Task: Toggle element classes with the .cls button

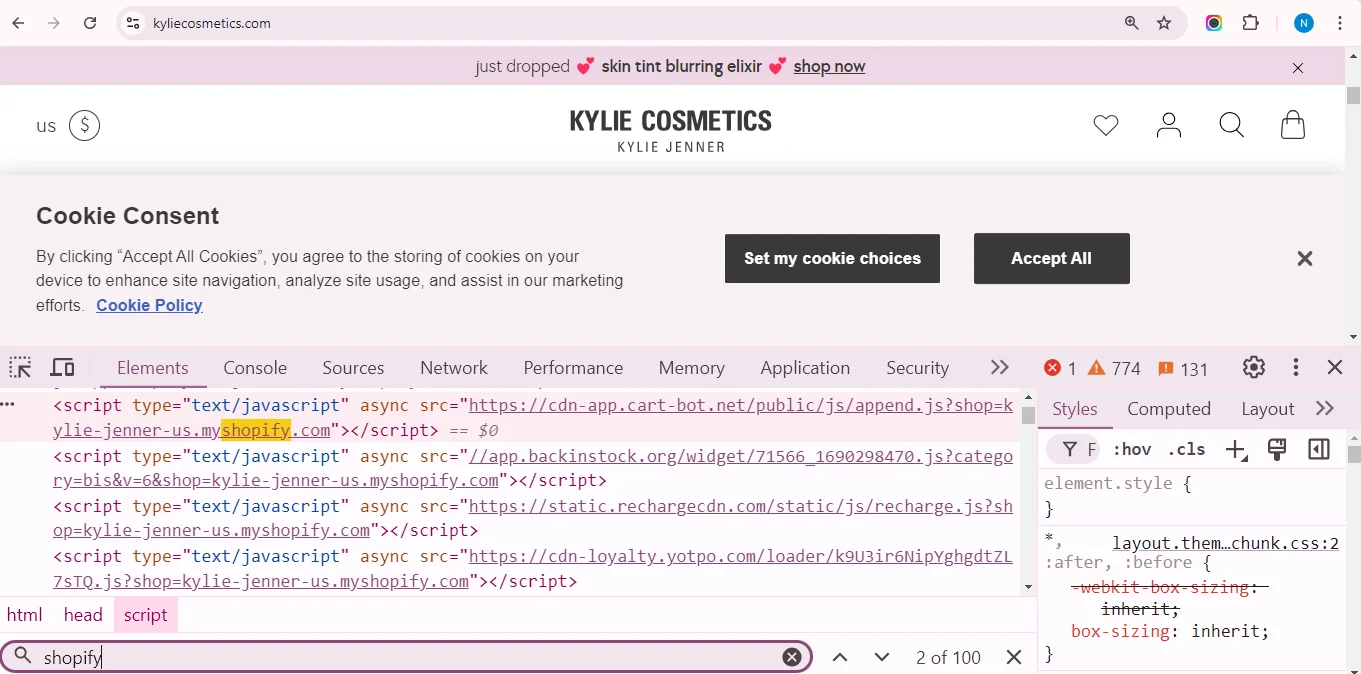Action: 1186,449
